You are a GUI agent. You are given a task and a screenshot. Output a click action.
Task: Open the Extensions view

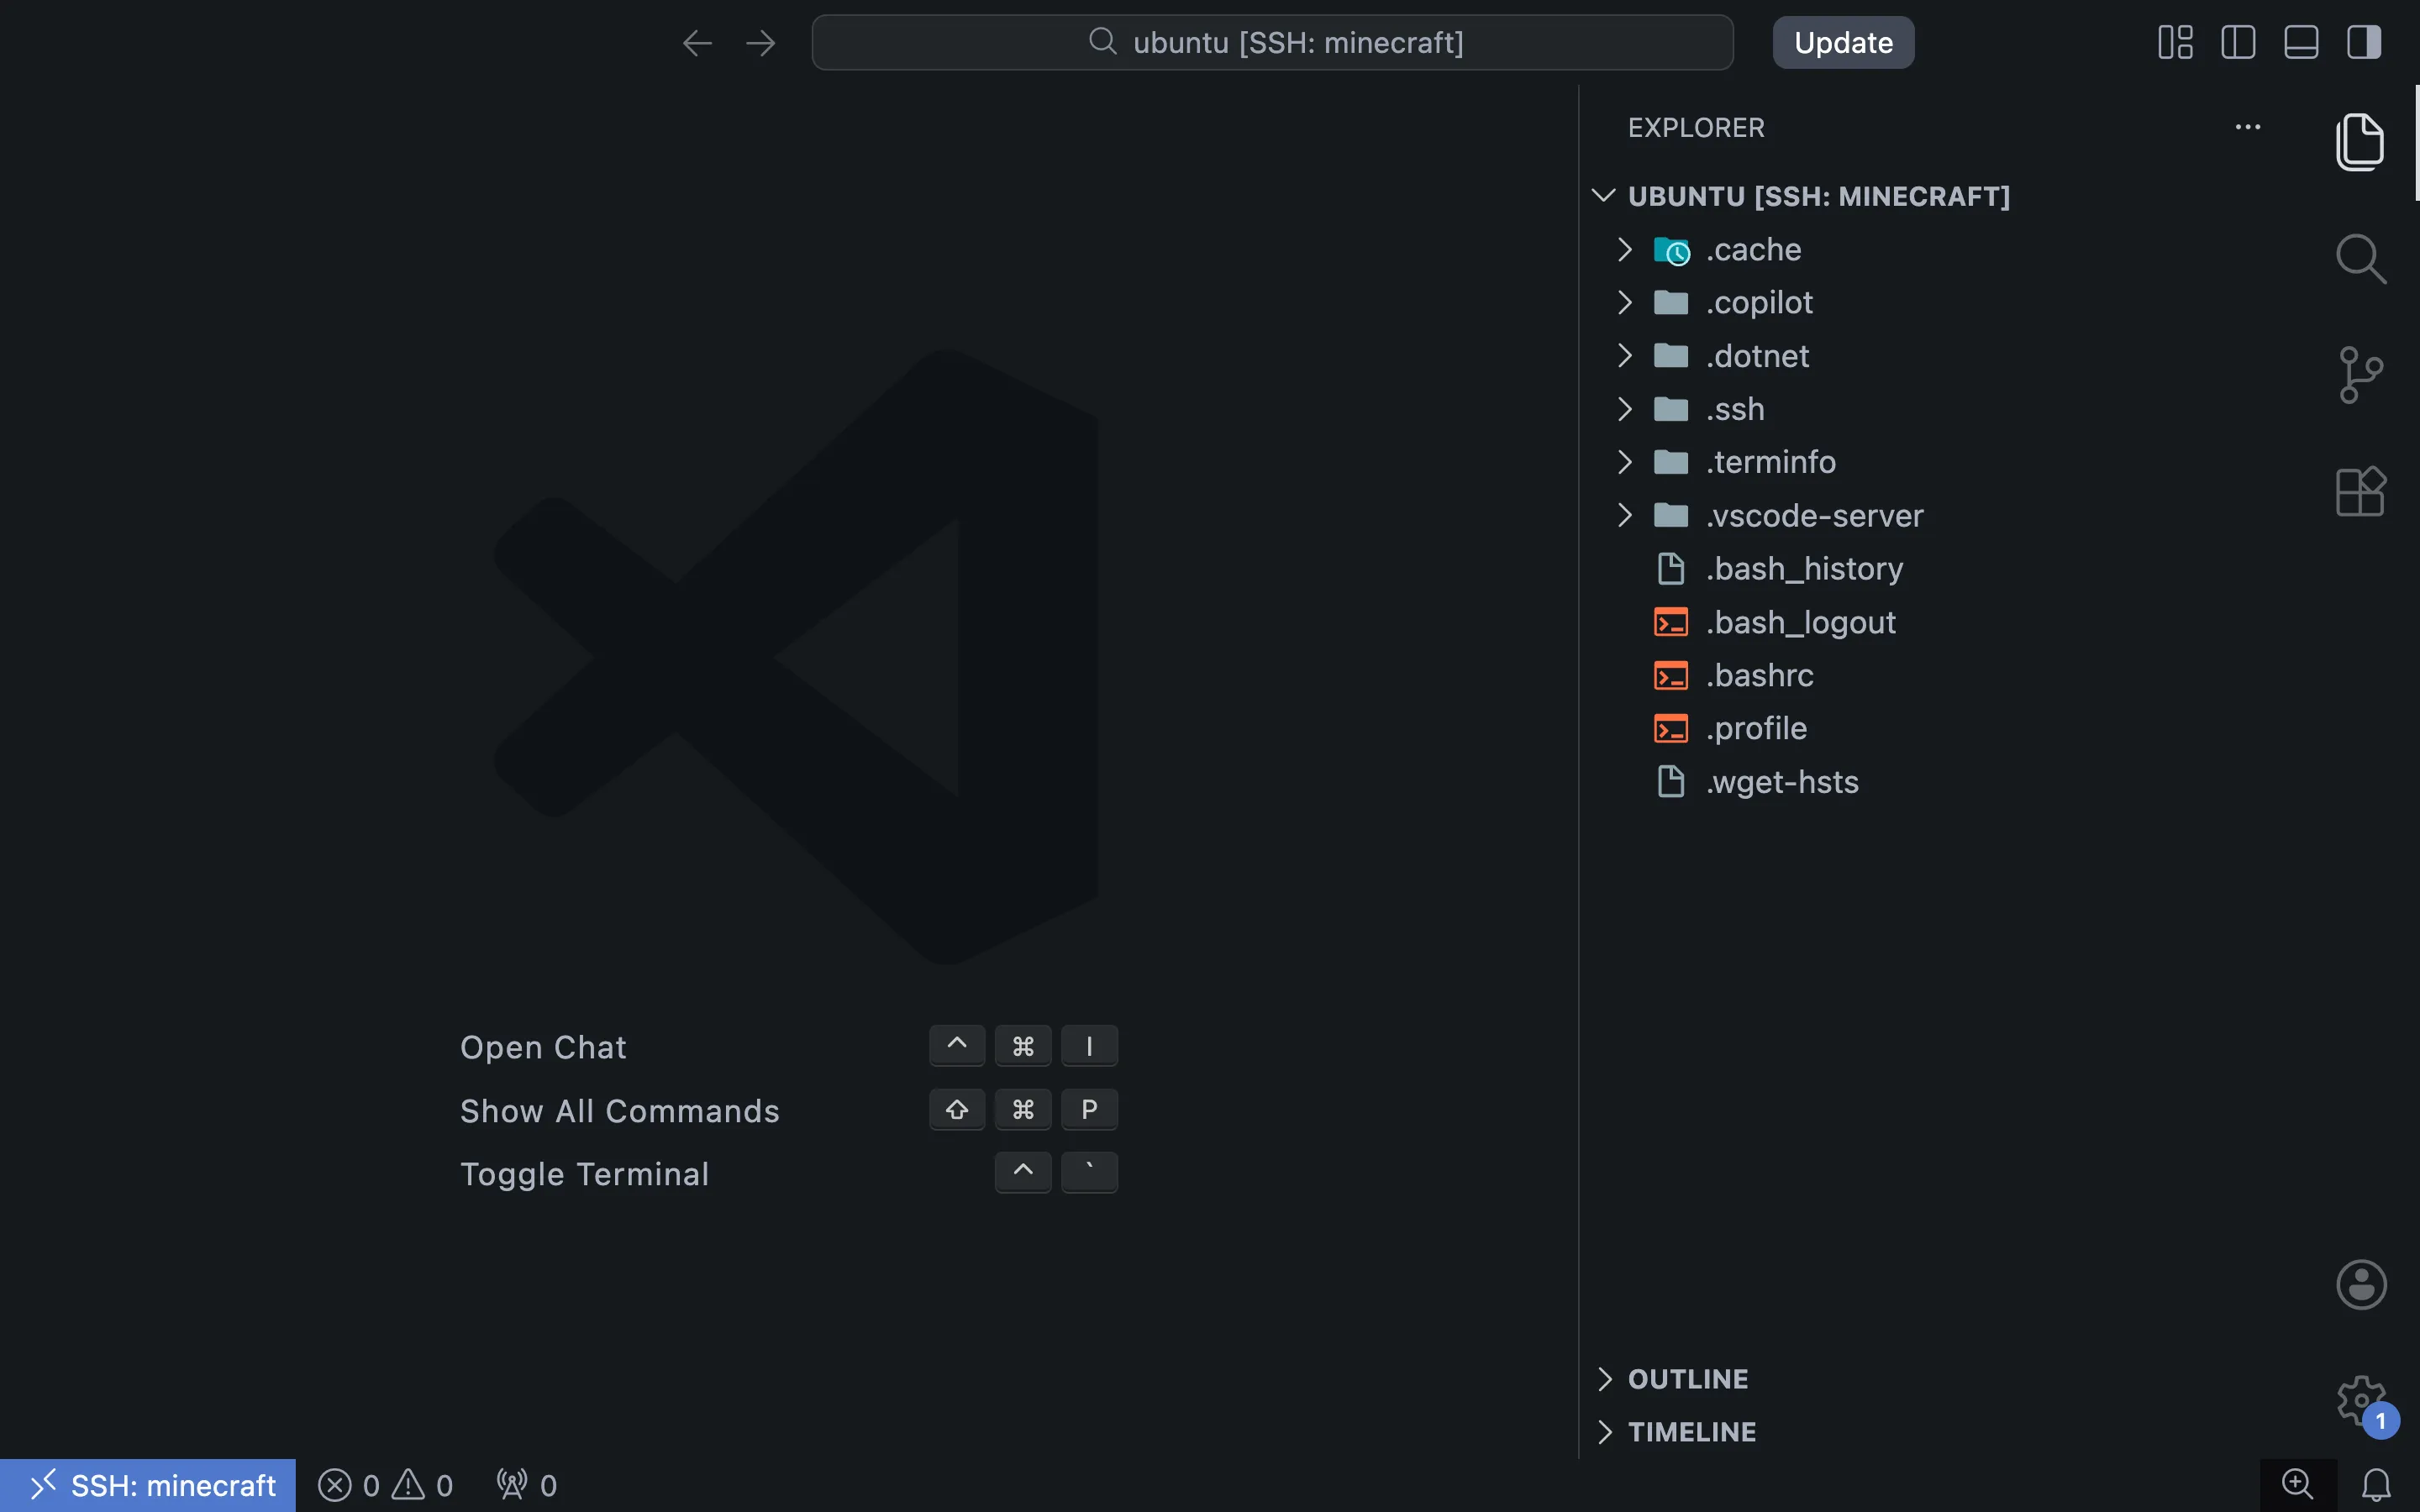click(2361, 491)
